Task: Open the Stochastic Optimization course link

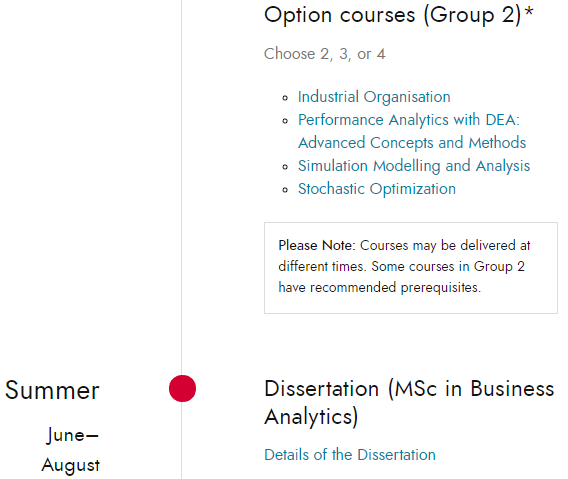Action: pyautogui.click(x=377, y=189)
